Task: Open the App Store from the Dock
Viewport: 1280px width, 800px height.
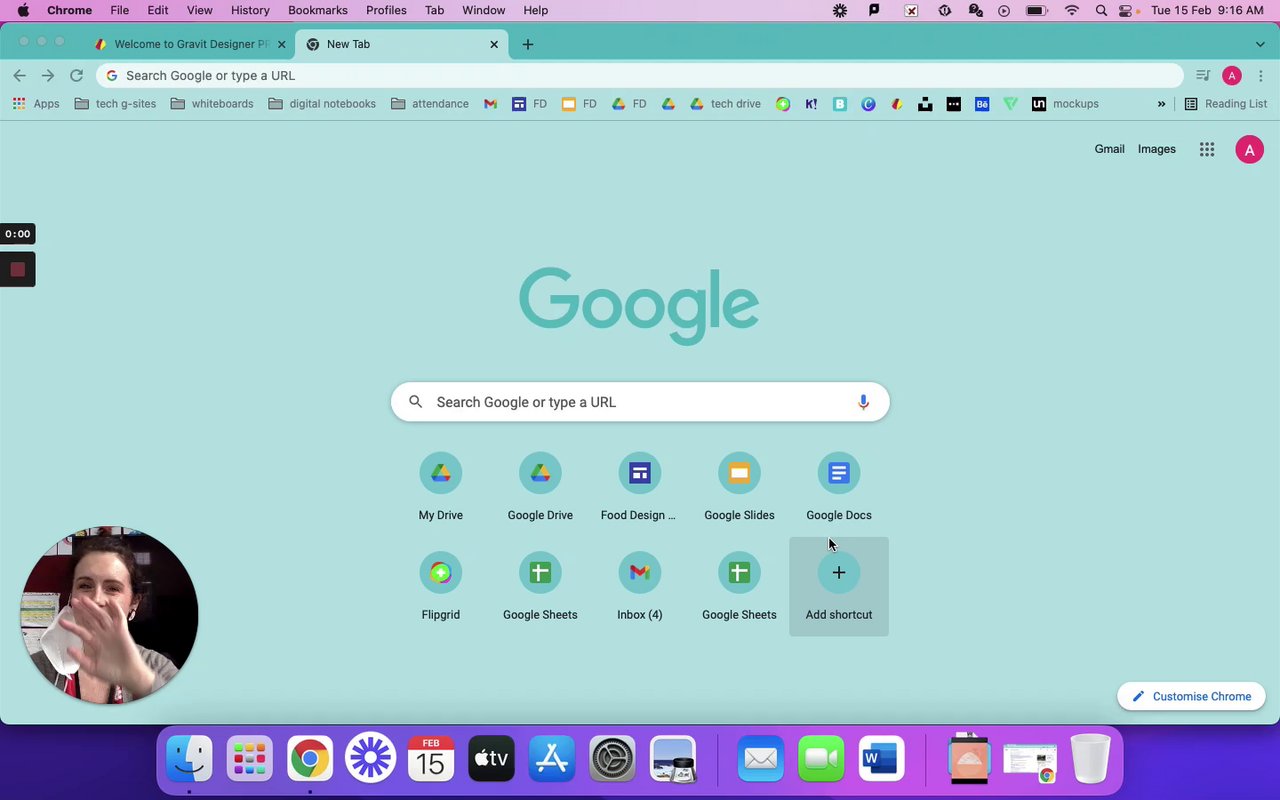Action: pyautogui.click(x=552, y=759)
